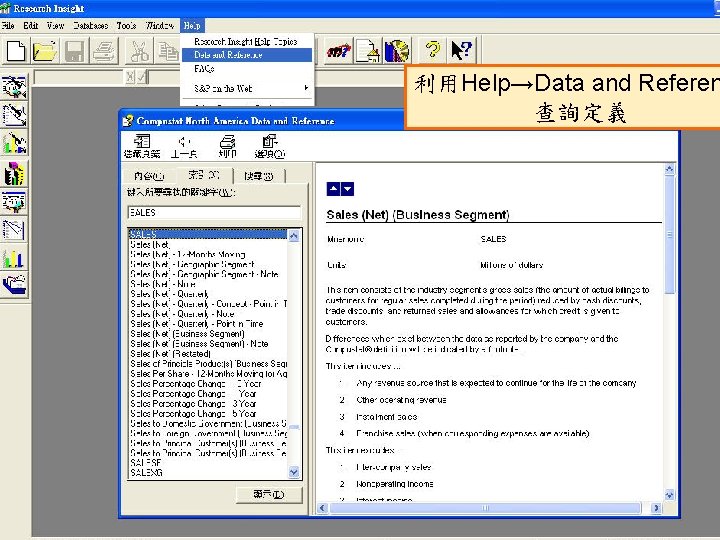The height and width of the screenshot is (540, 720).
Task: Click content pane scroll down arrow
Action: (669, 495)
